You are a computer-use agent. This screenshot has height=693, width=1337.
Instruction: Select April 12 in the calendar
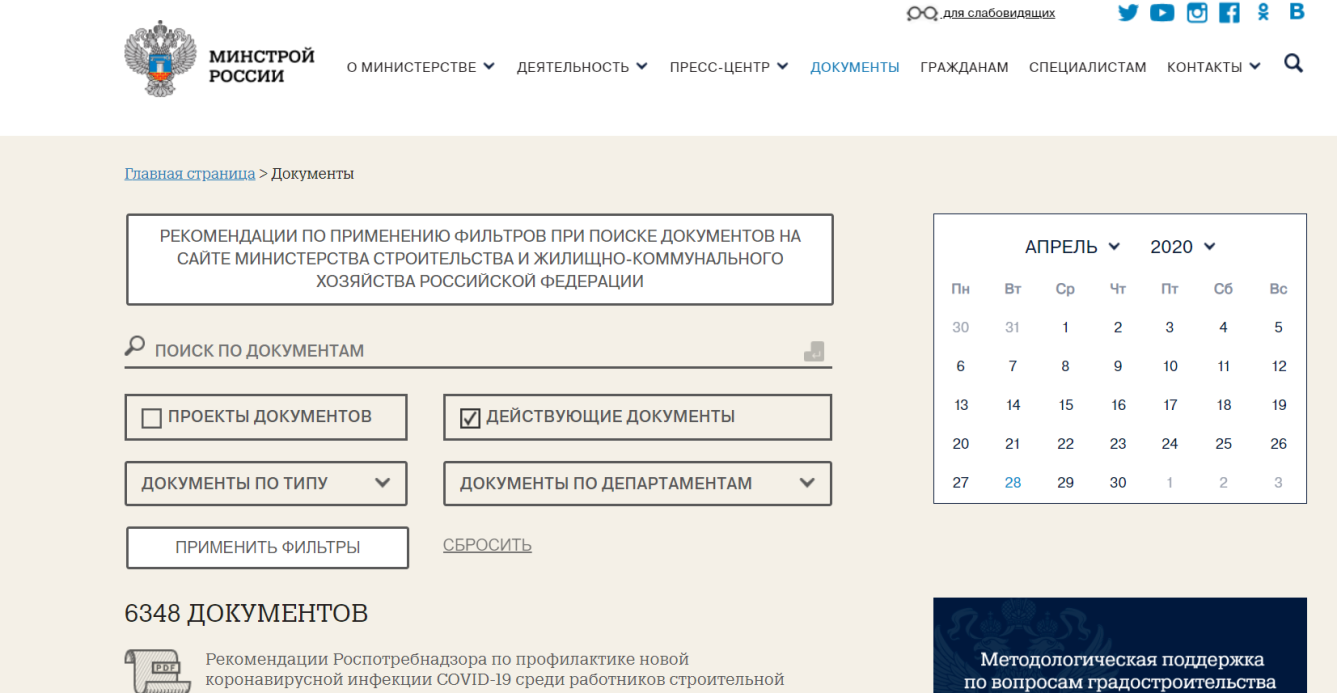(x=1279, y=366)
